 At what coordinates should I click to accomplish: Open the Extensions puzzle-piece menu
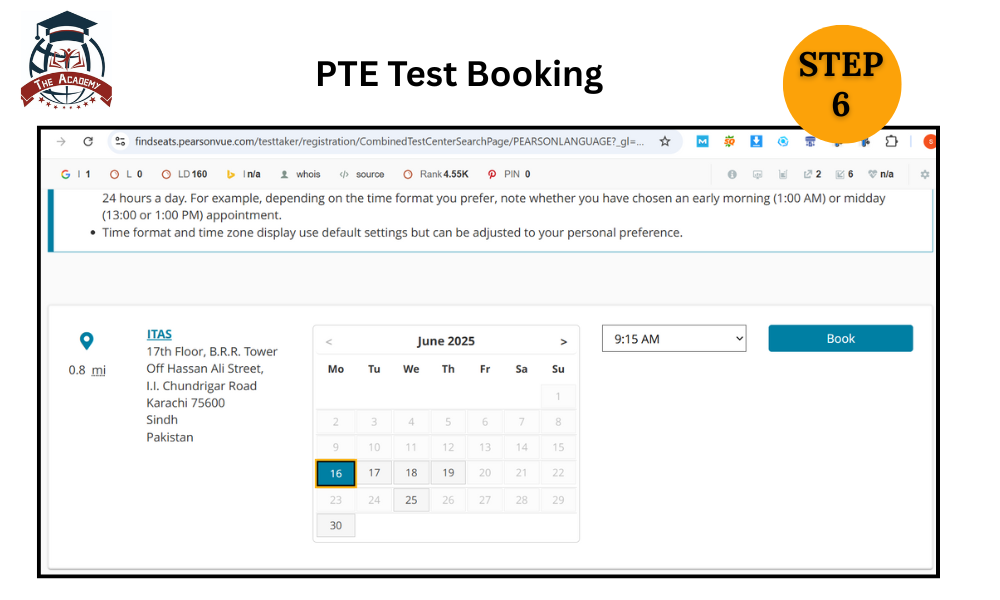click(x=892, y=142)
